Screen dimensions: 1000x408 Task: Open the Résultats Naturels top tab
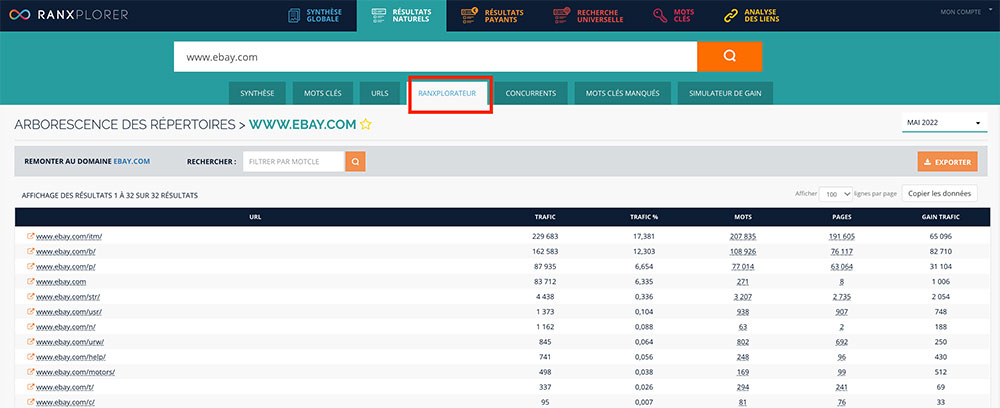pos(402,15)
